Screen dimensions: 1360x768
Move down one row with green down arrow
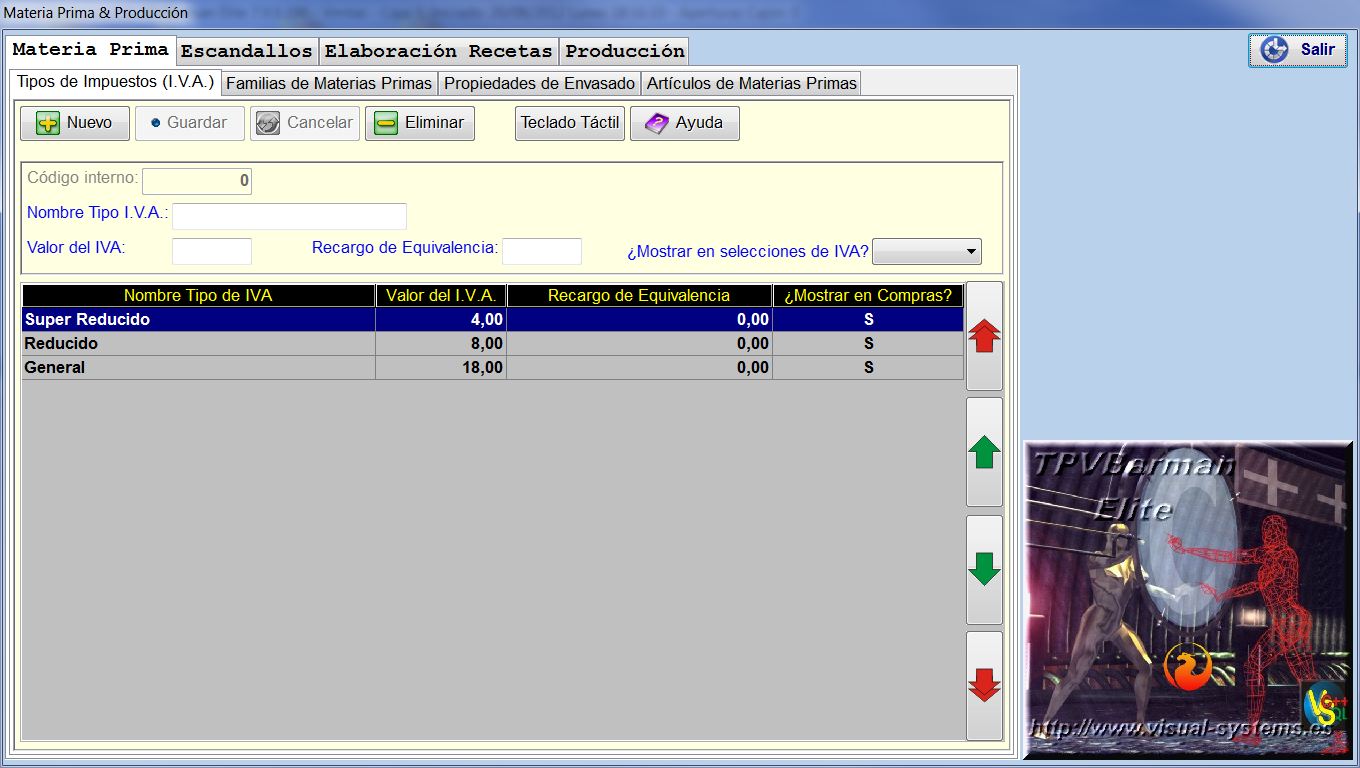(x=984, y=569)
